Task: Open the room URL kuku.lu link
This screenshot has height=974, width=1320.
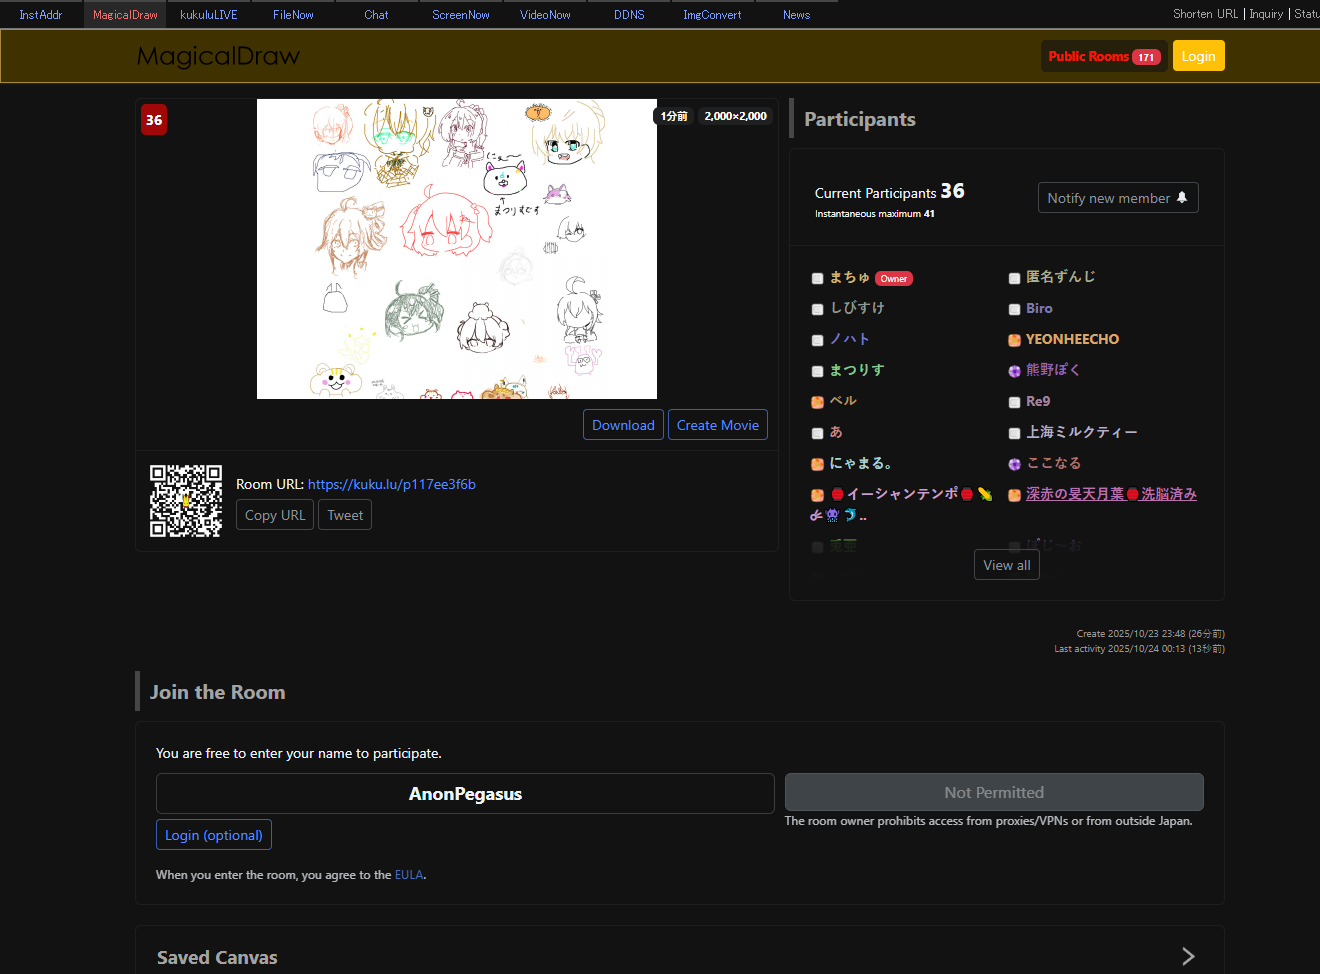Action: point(392,484)
